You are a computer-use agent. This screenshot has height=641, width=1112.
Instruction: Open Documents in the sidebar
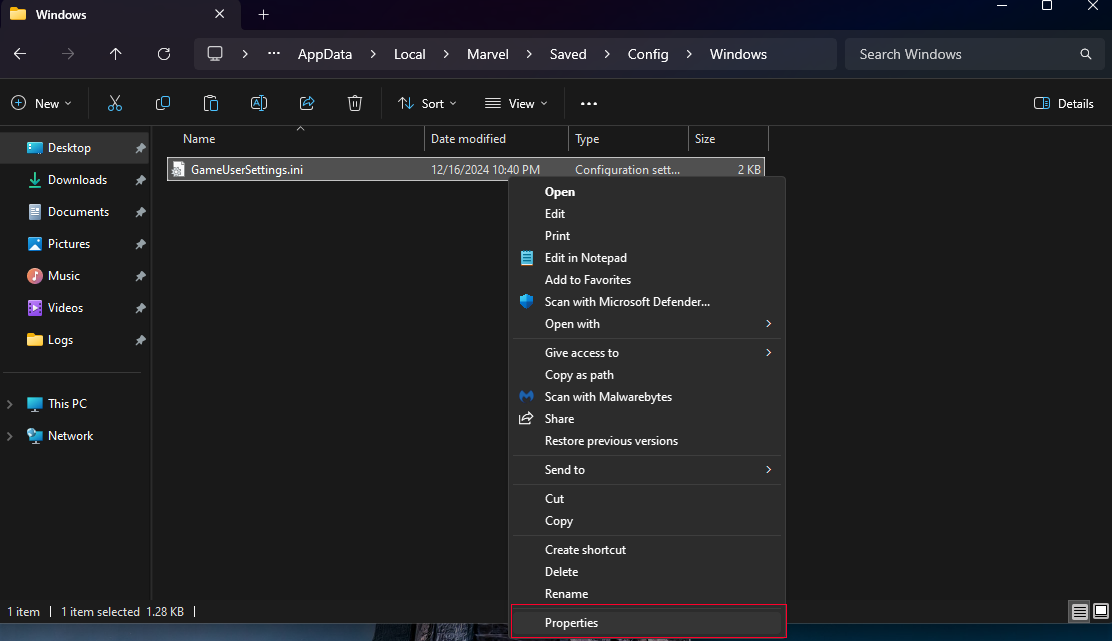[78, 212]
